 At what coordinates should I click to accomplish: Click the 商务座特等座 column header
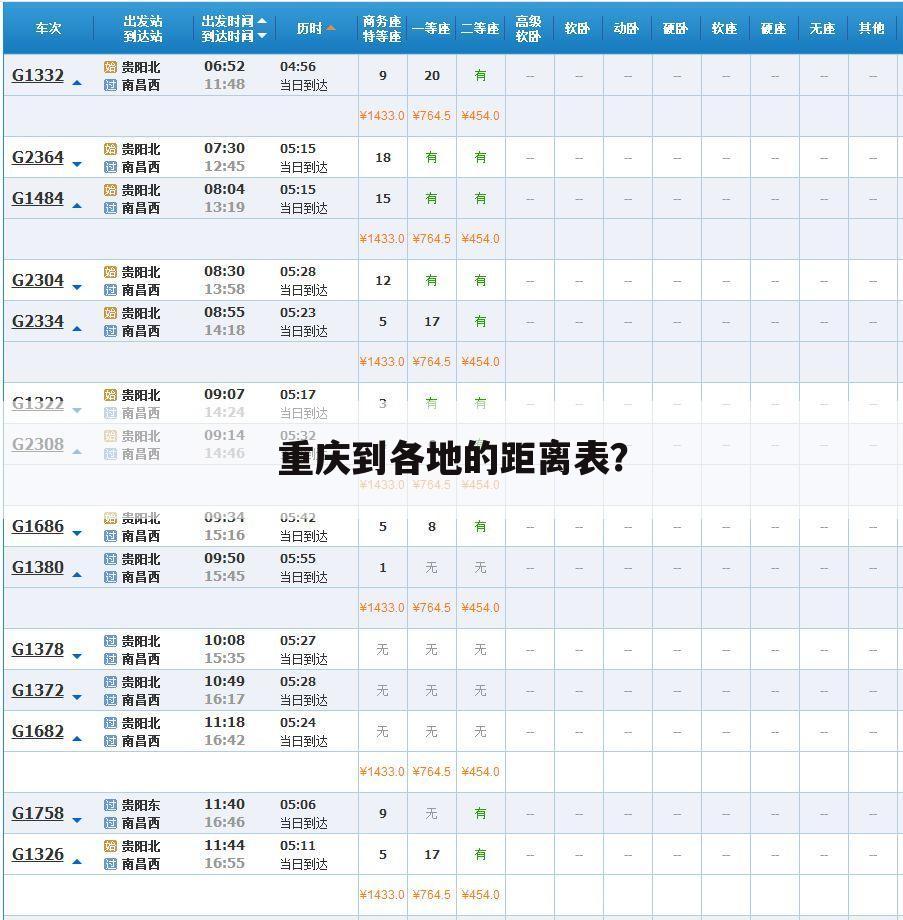click(x=382, y=28)
